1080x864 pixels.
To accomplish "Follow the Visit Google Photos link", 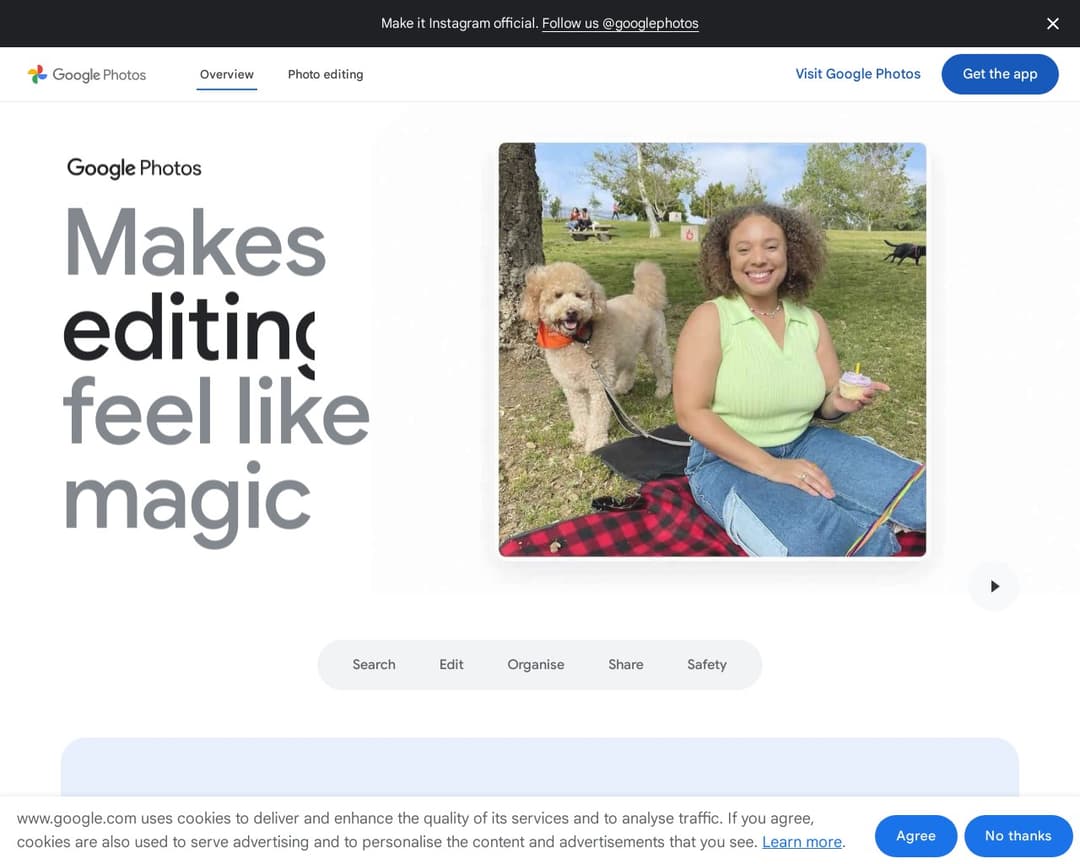I will tap(858, 74).
